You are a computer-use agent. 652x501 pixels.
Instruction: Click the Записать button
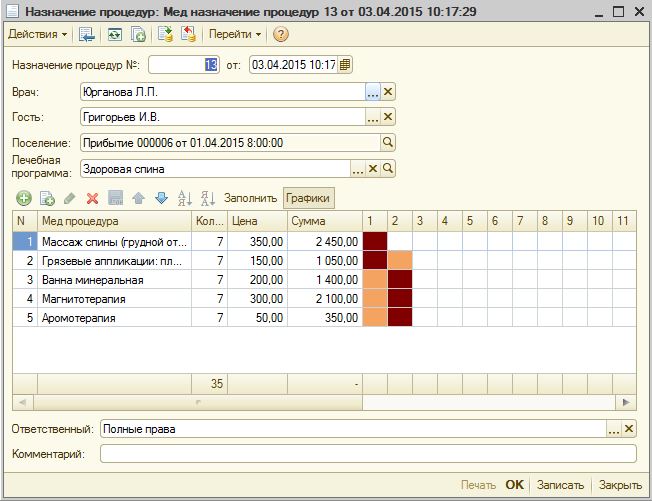coord(560,485)
